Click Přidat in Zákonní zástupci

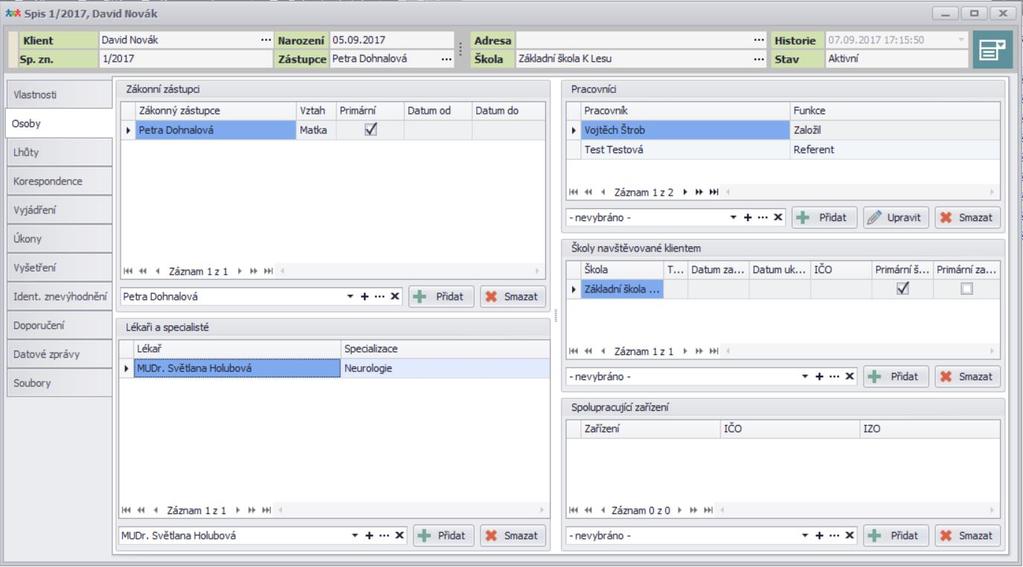pyautogui.click(x=440, y=296)
